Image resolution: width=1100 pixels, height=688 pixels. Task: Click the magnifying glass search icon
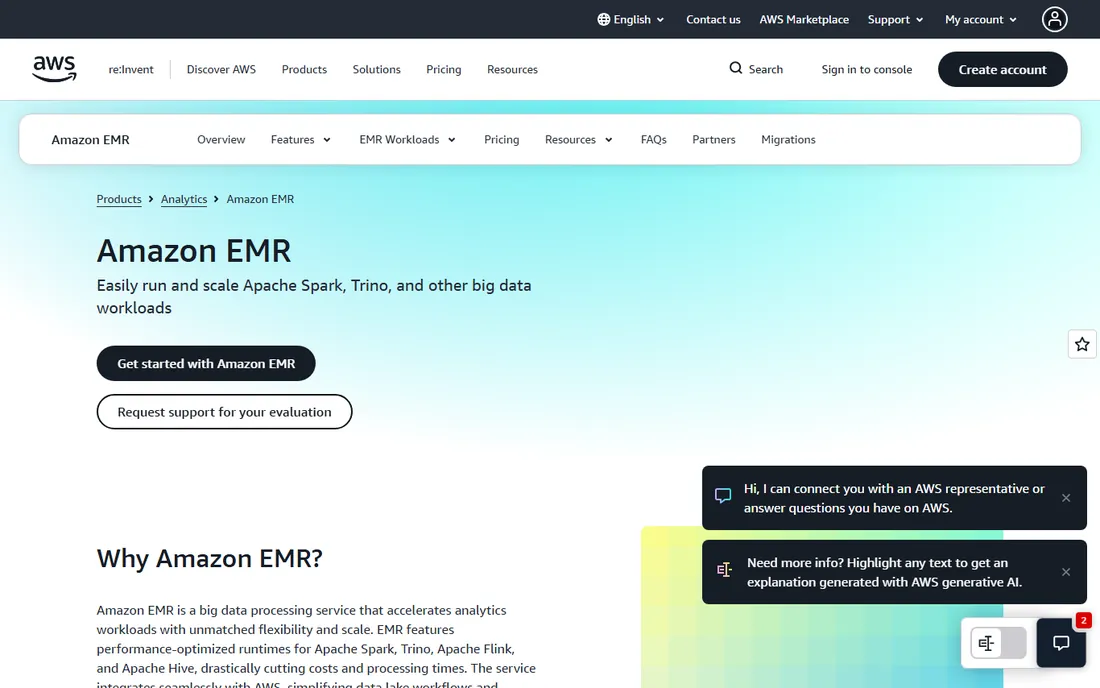(735, 68)
